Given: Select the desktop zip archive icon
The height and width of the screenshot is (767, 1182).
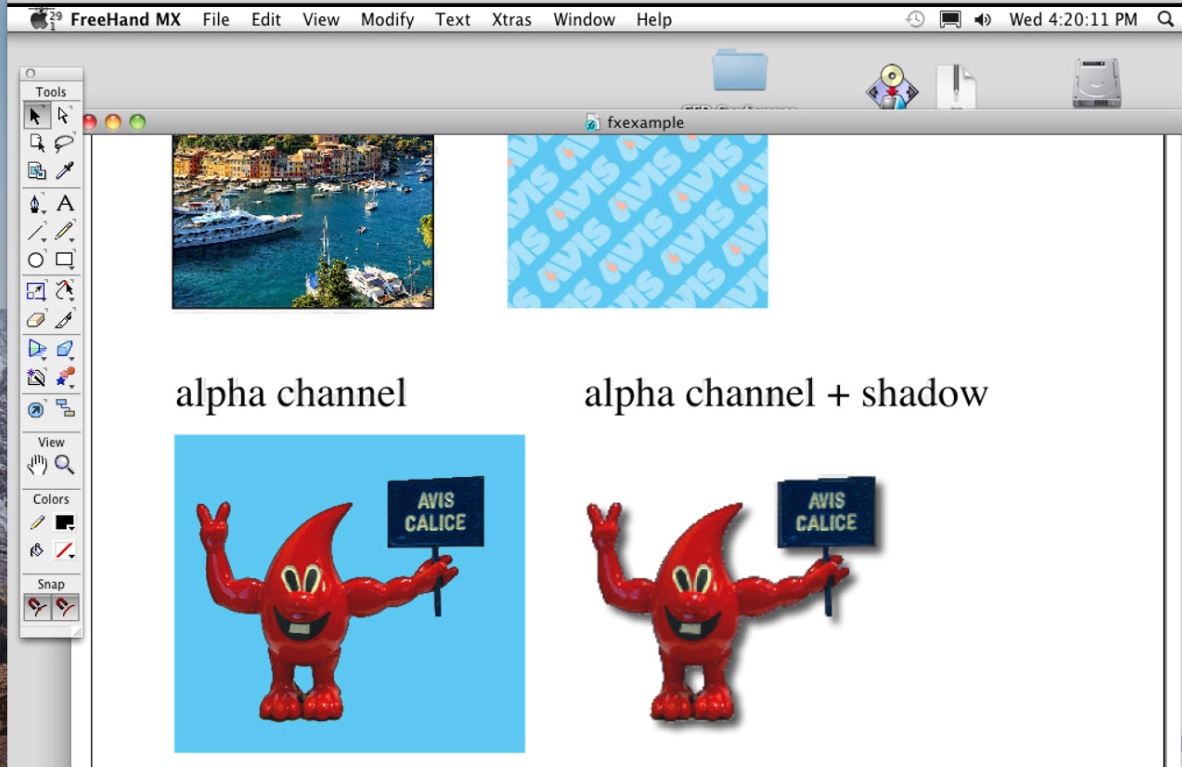Looking at the screenshot, I should [956, 86].
